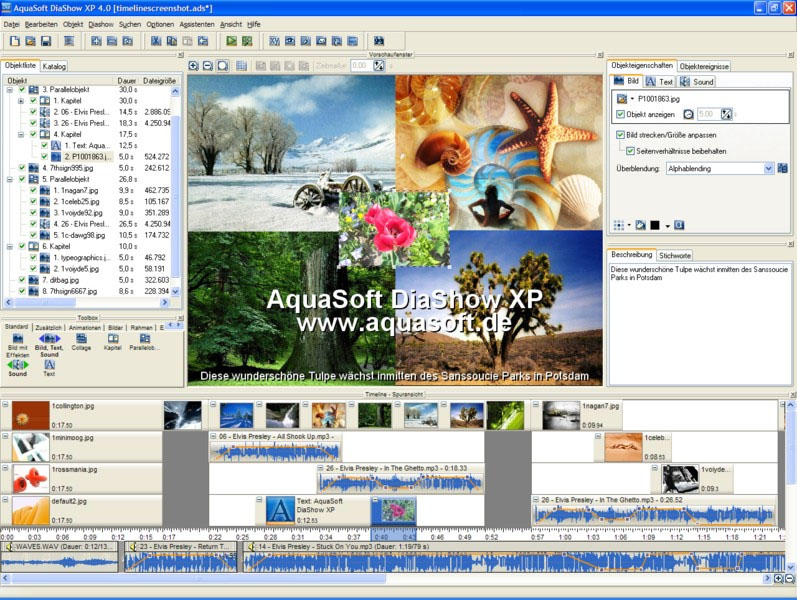Screen dimensions: 797x600
Task: Open the Stichworte tab
Action: 674,255
